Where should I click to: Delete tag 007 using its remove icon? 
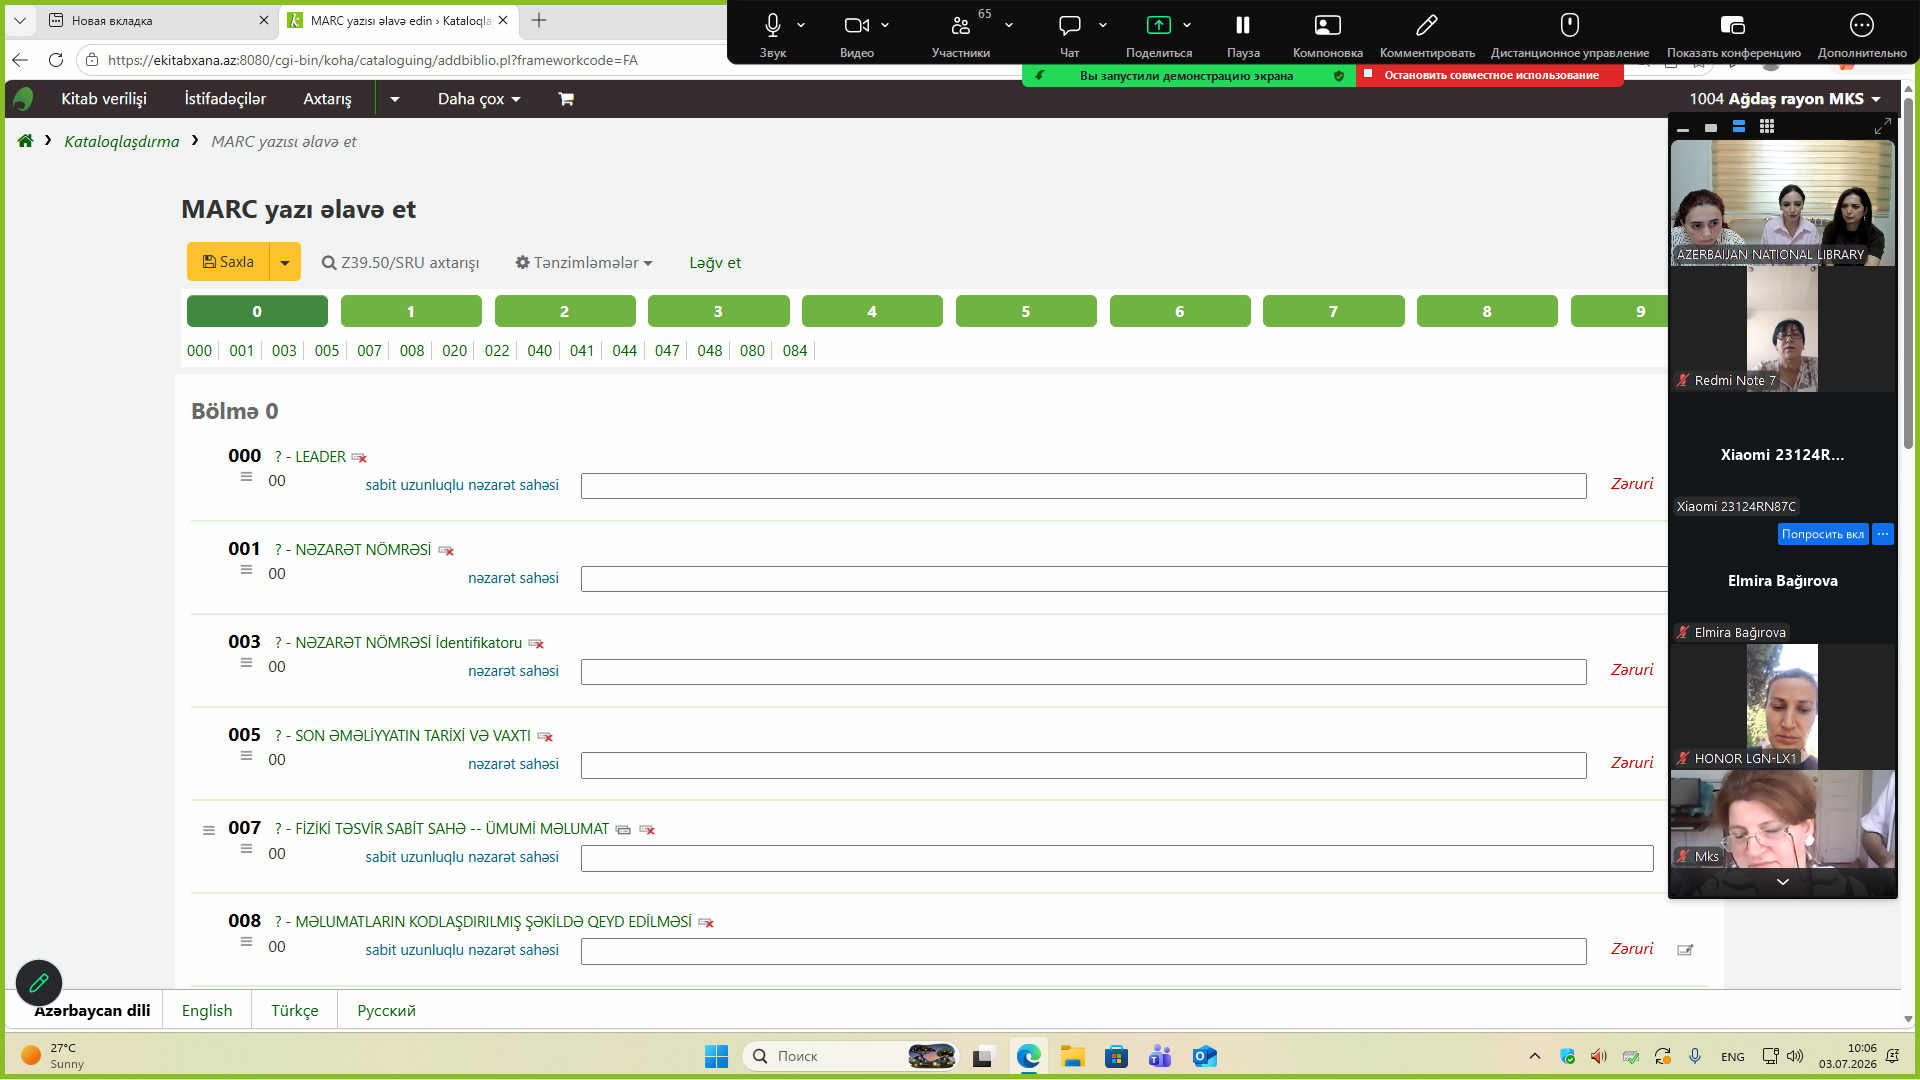tap(647, 830)
